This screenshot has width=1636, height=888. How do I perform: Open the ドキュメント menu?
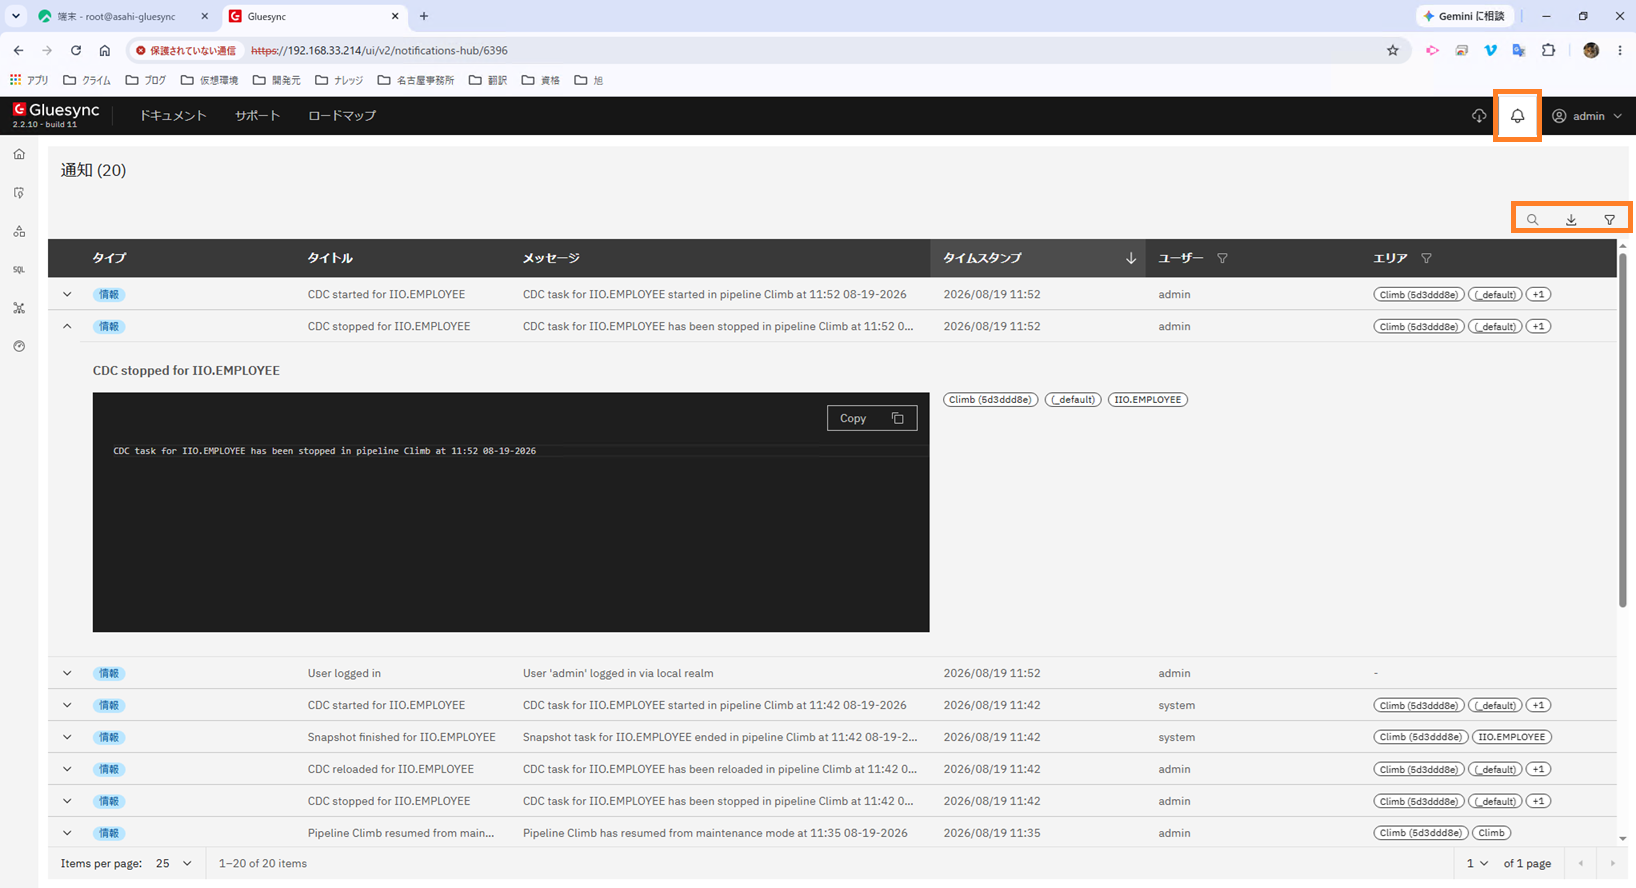pyautogui.click(x=173, y=116)
